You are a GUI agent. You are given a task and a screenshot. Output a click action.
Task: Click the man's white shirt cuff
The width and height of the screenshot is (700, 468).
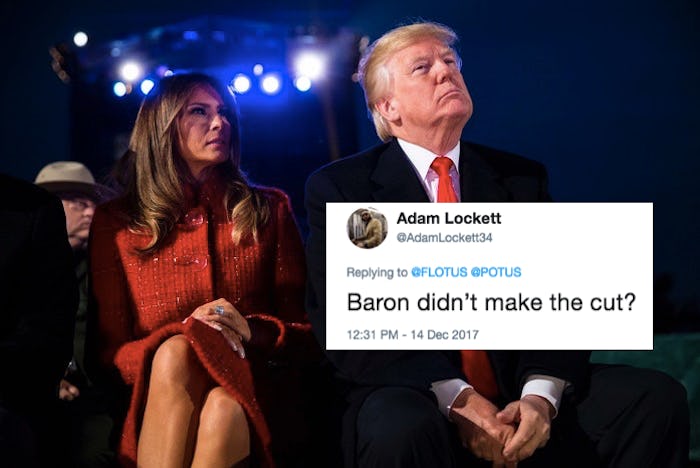click(542, 389)
